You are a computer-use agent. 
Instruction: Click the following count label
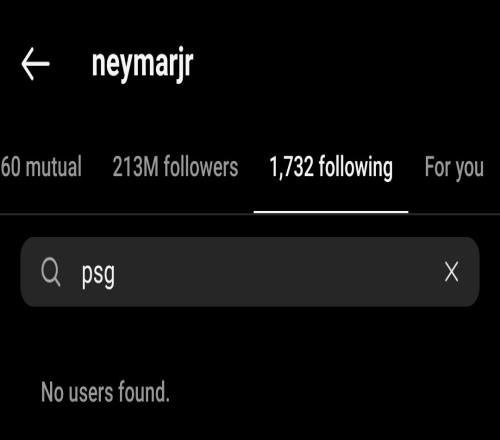tap(331, 167)
